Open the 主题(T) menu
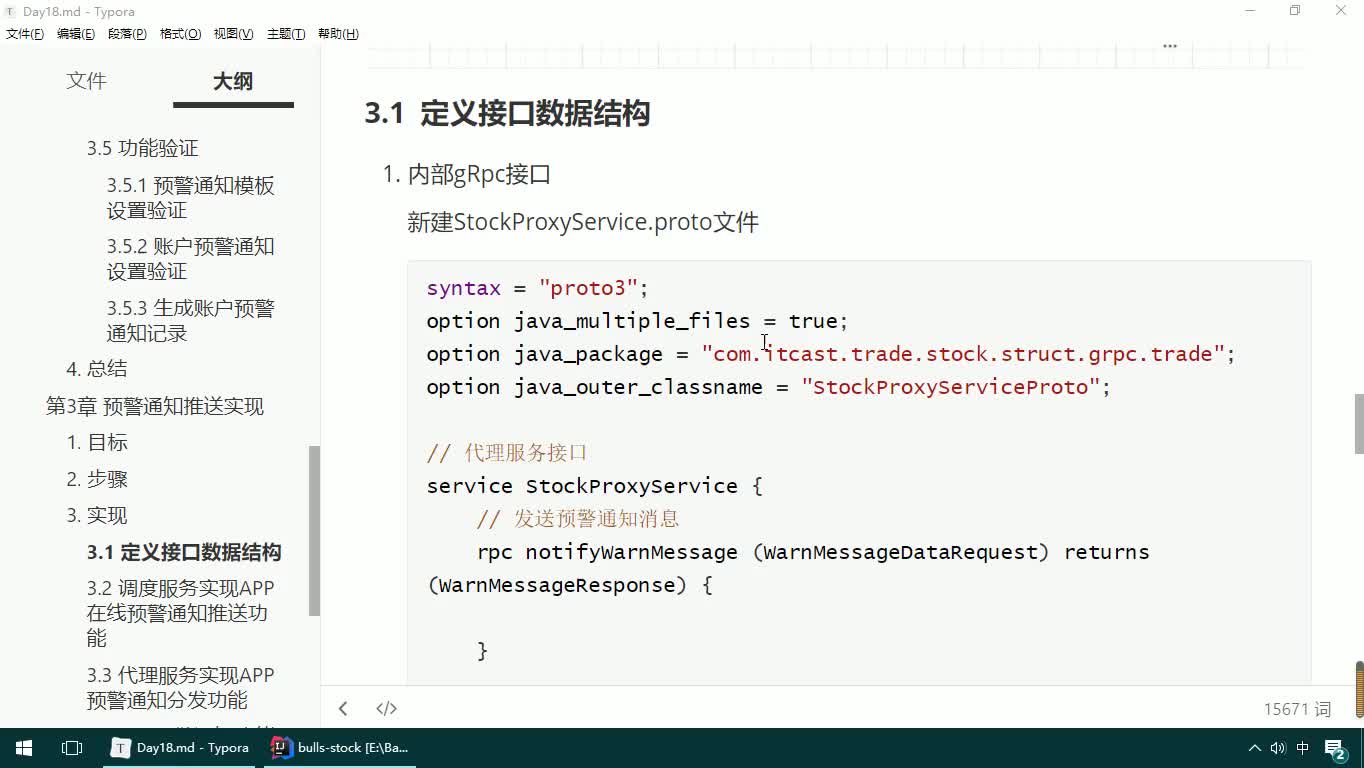This screenshot has width=1364, height=768. click(286, 34)
